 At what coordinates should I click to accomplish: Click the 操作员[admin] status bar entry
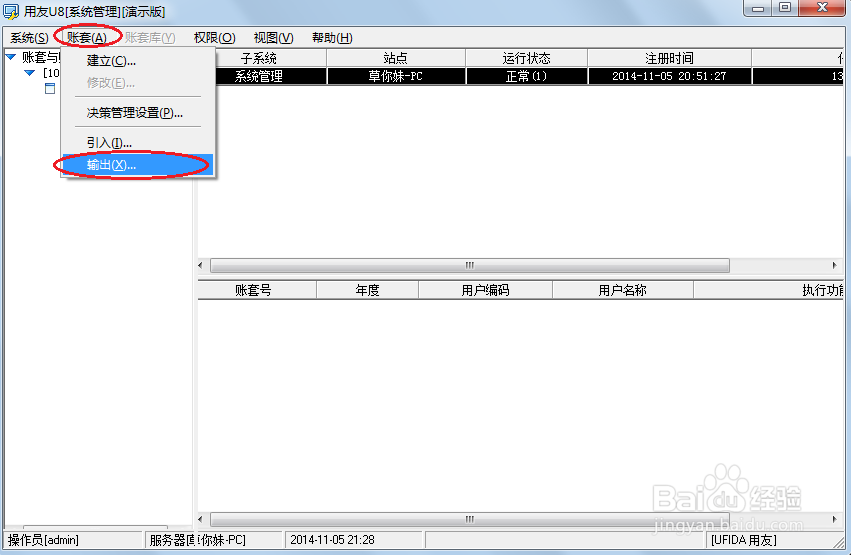click(73, 540)
